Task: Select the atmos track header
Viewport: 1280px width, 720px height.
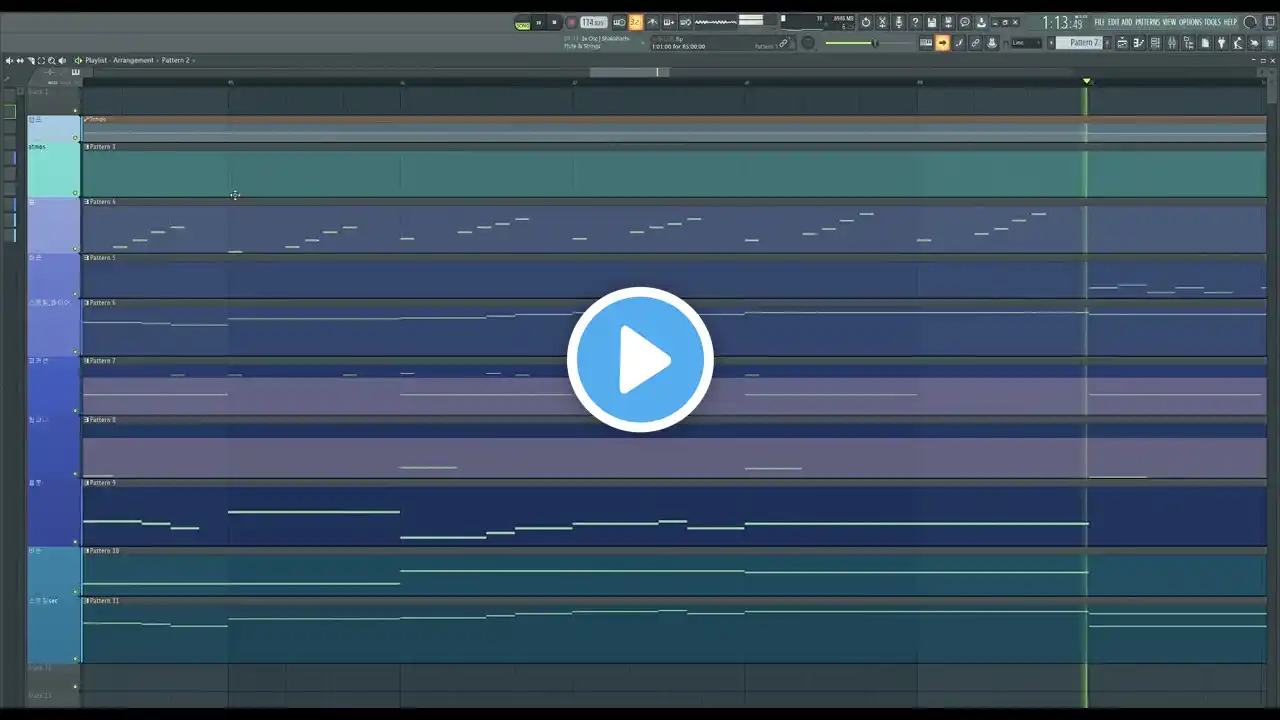Action: coord(54,169)
